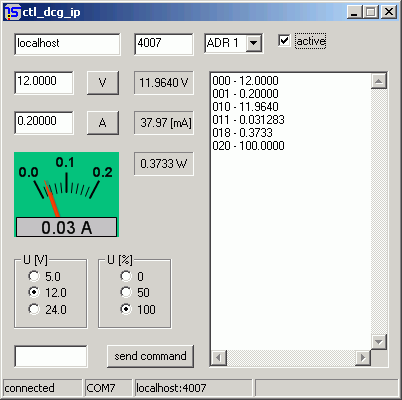Click the A set current button

coord(103,123)
